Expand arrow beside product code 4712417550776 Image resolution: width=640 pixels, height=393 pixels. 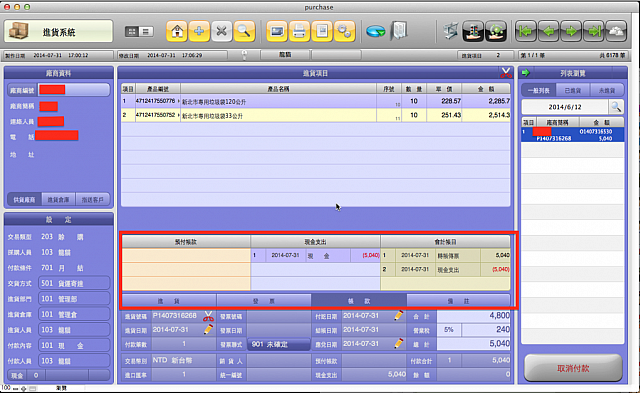(178, 101)
